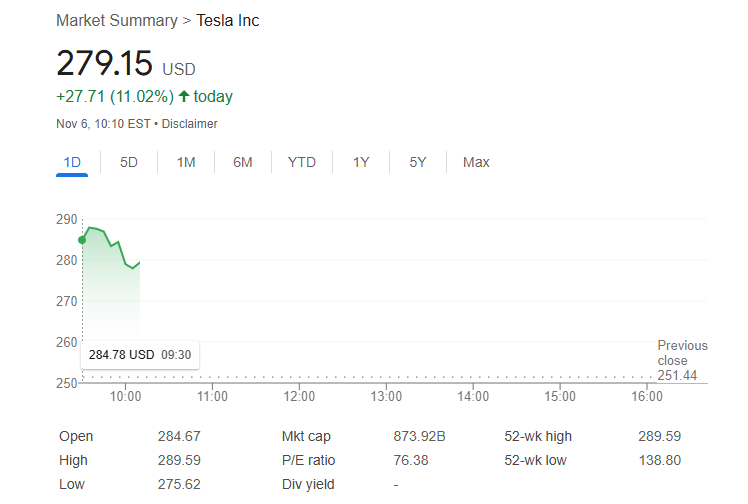The width and height of the screenshot is (748, 504).
Task: Open the Disclaimer link
Action: [190, 124]
